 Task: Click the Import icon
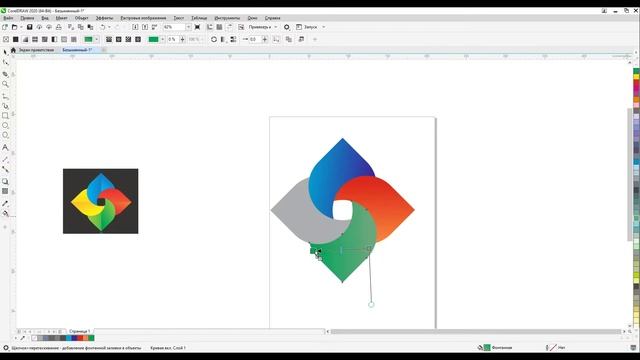coord(135,27)
